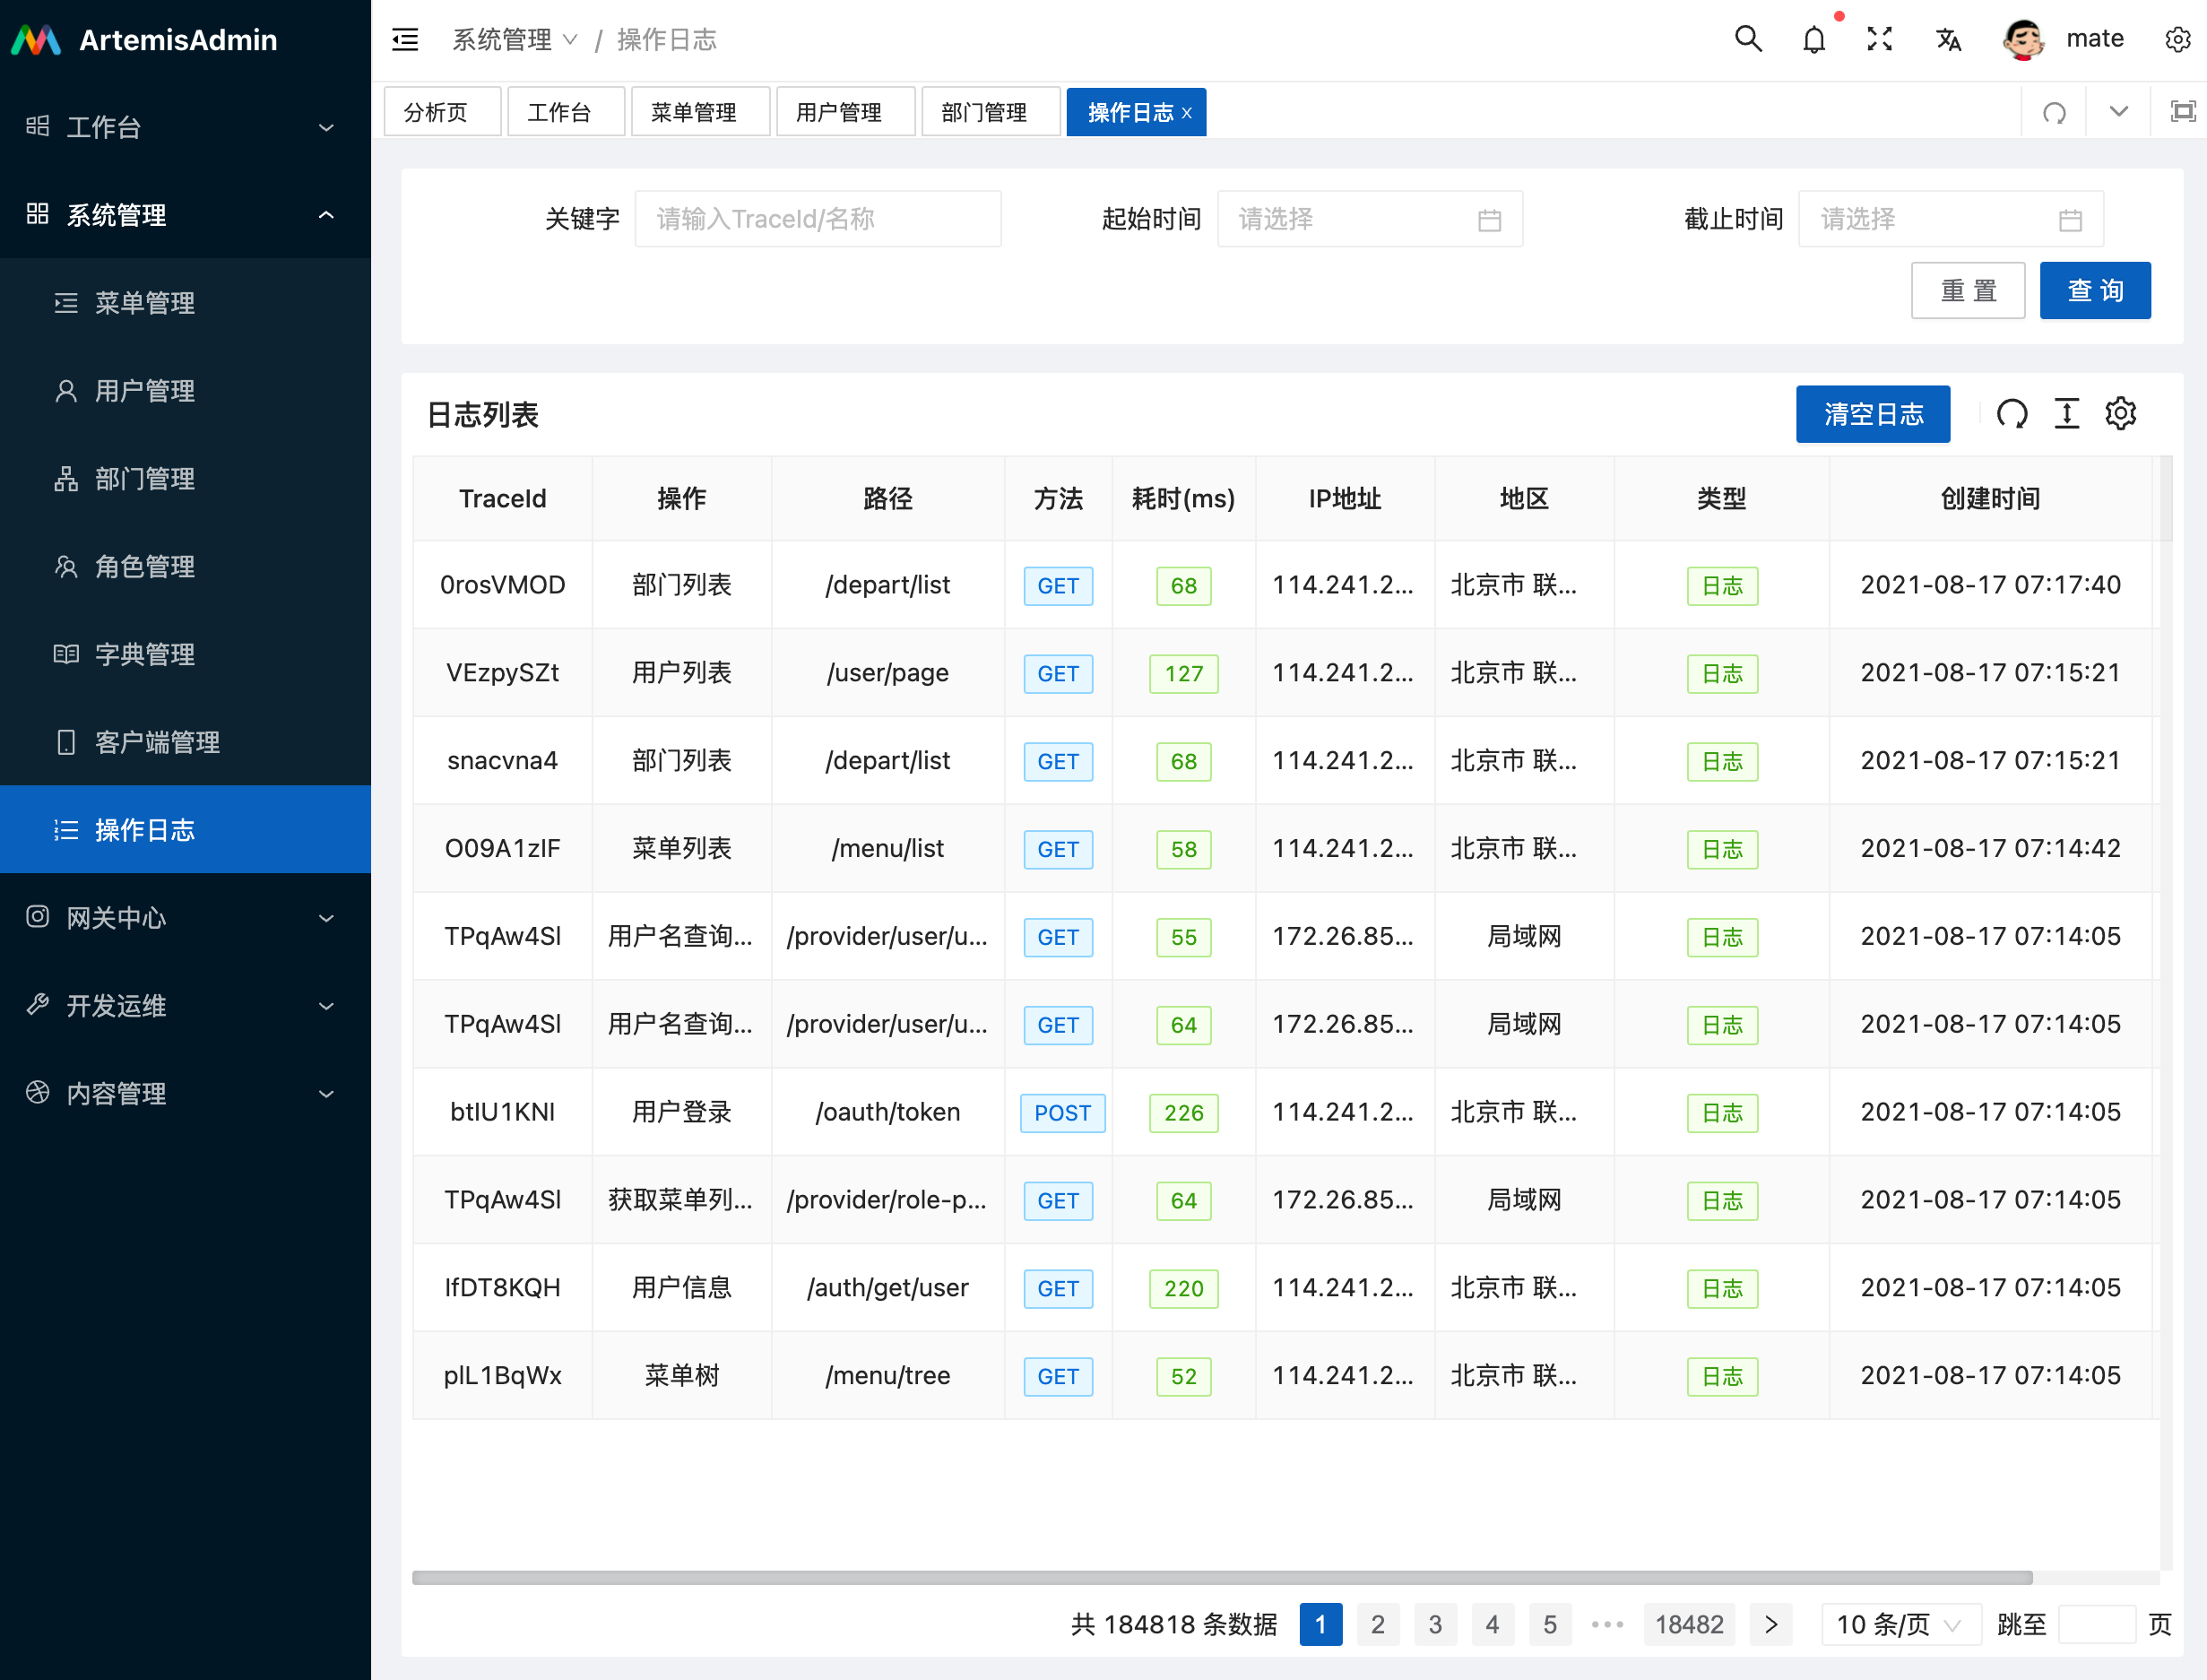Collapse the sidebar with the menu fold icon
2207x1680 pixels.
(405, 40)
